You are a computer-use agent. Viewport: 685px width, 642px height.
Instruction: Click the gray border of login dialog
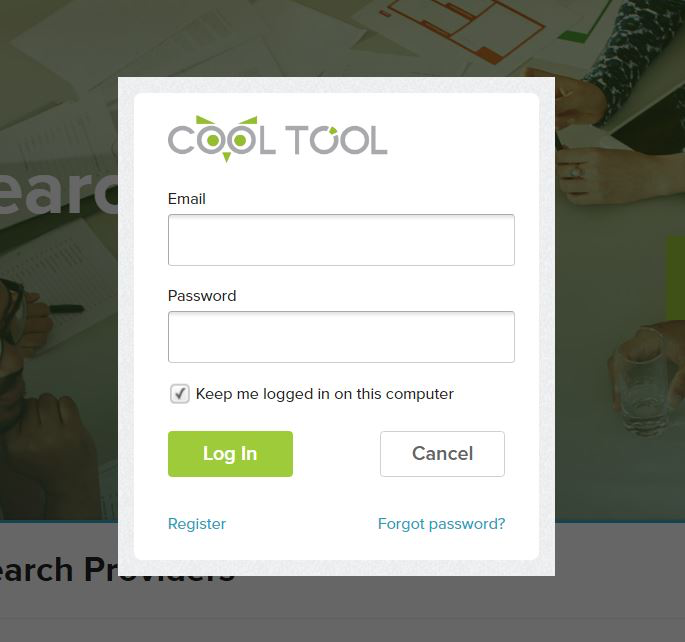pos(126,326)
